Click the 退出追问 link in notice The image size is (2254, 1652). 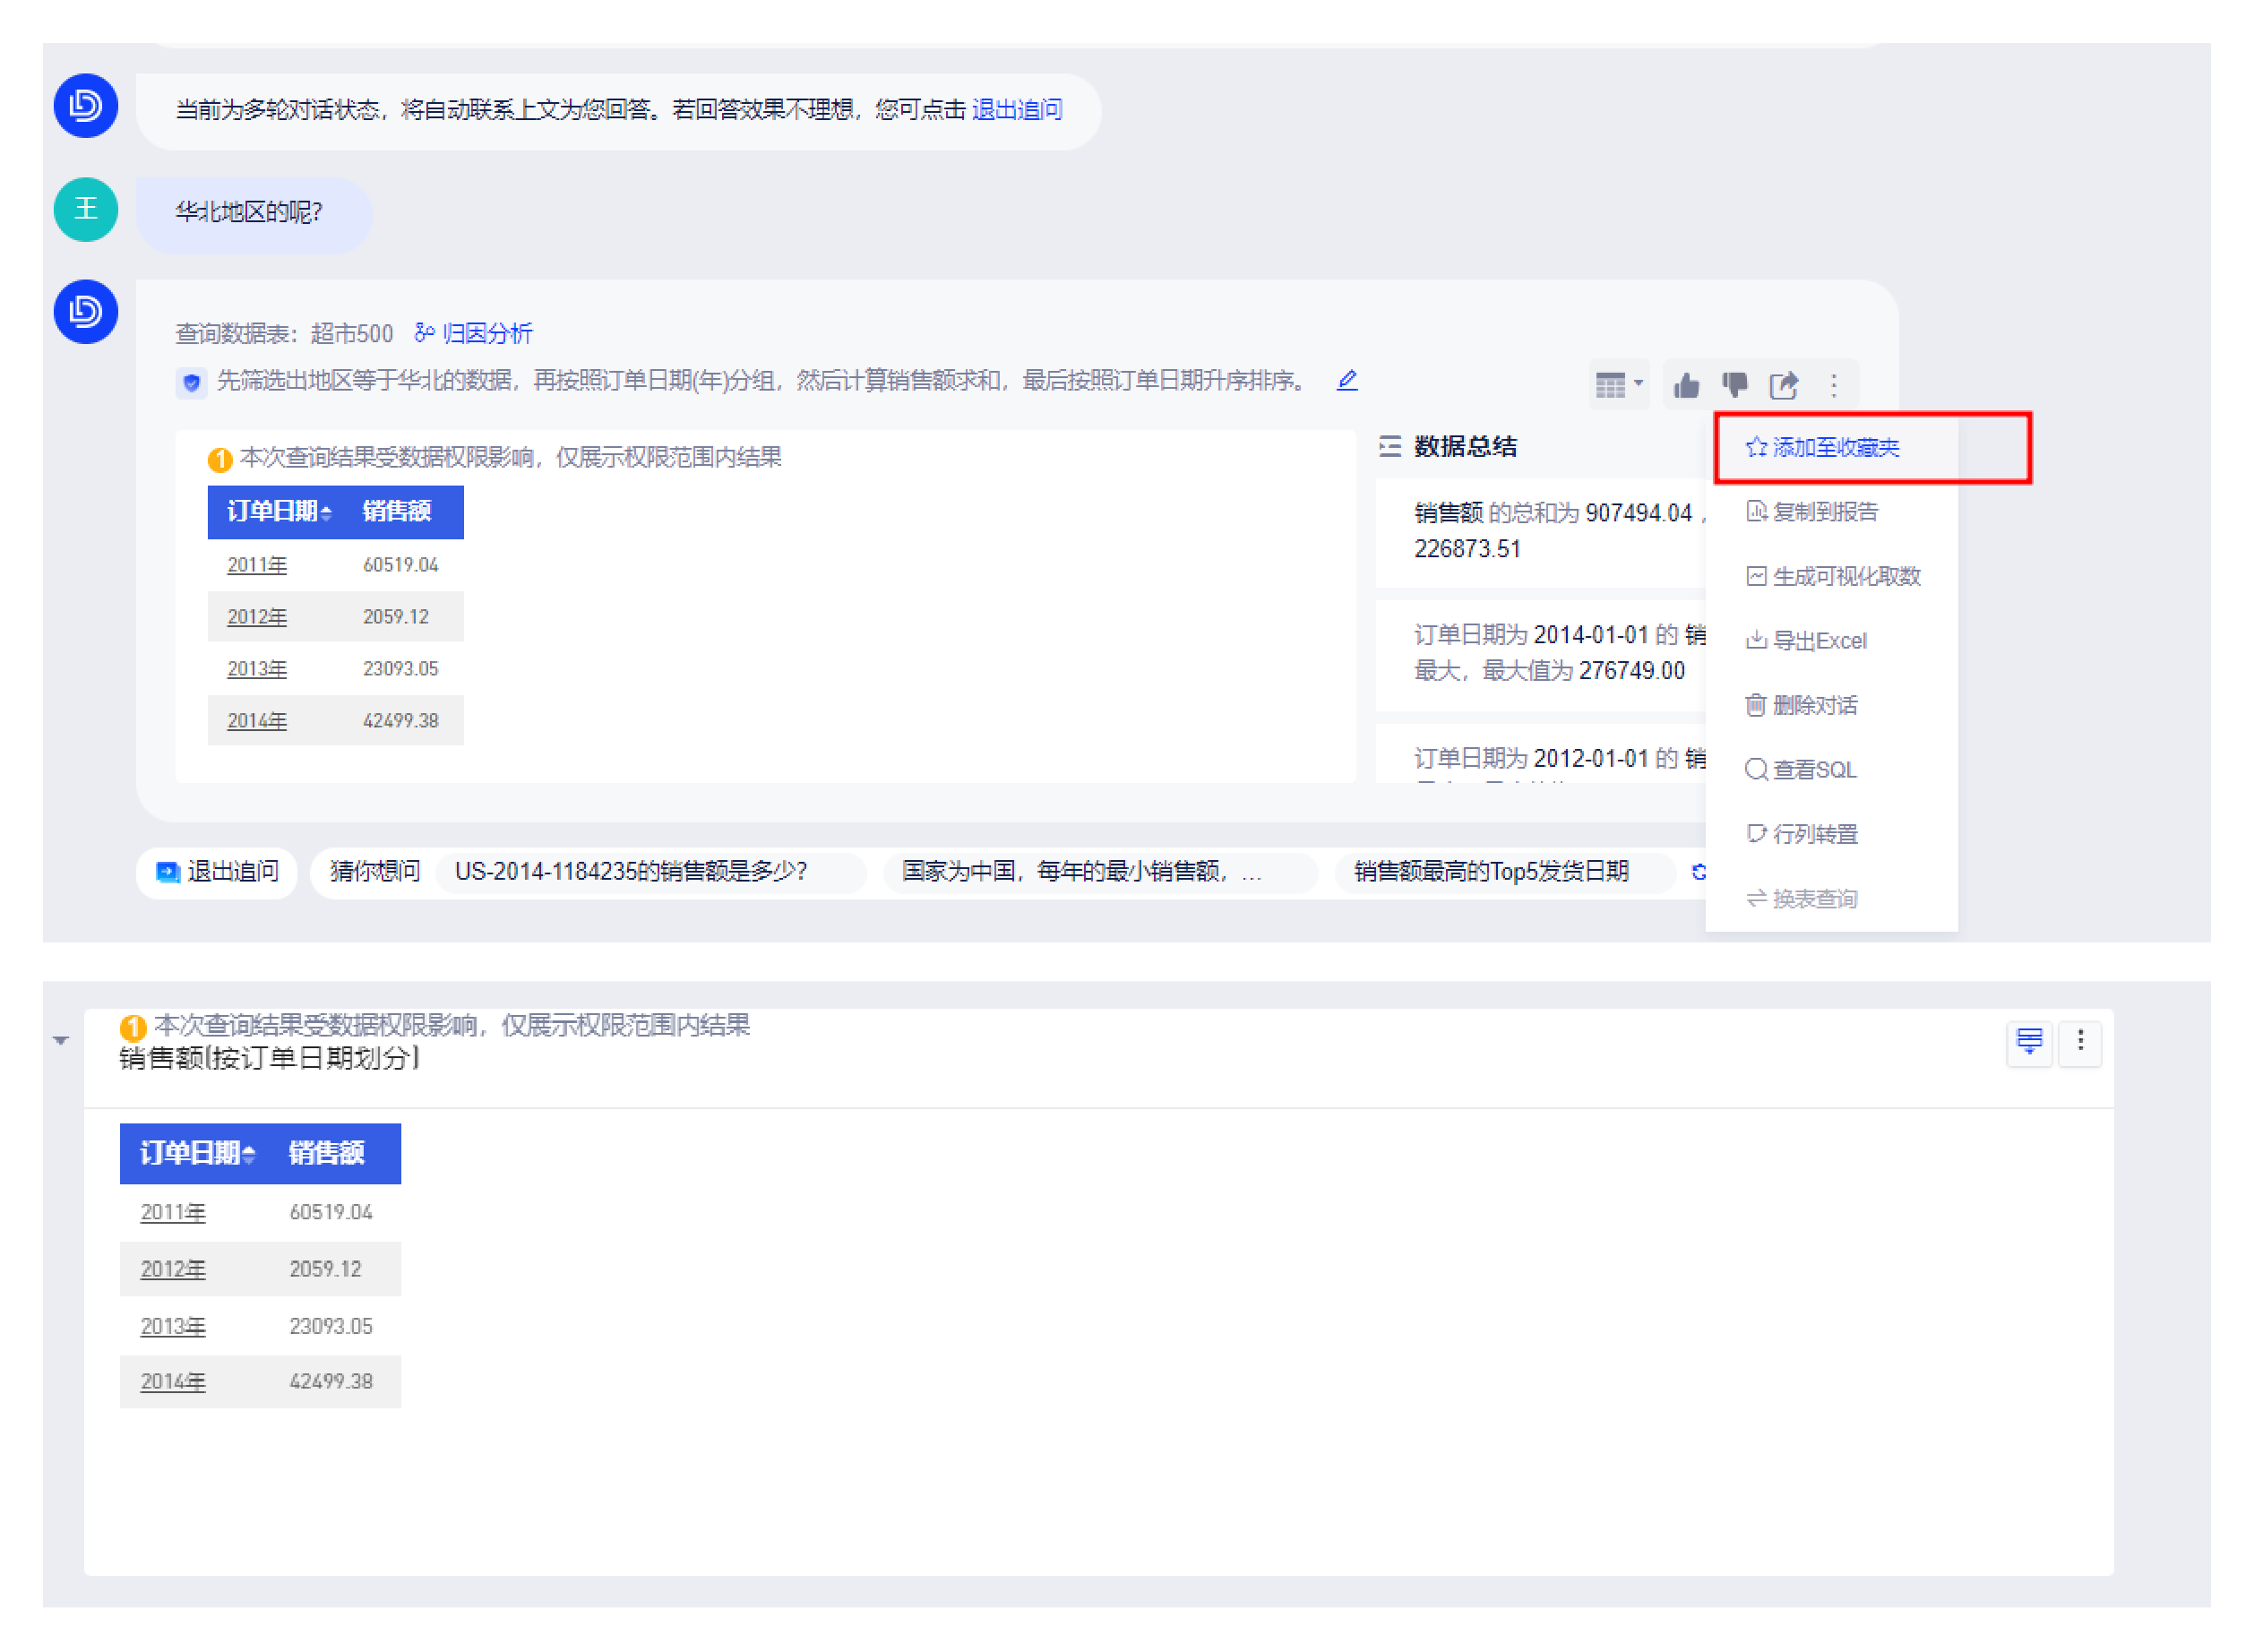(1016, 109)
